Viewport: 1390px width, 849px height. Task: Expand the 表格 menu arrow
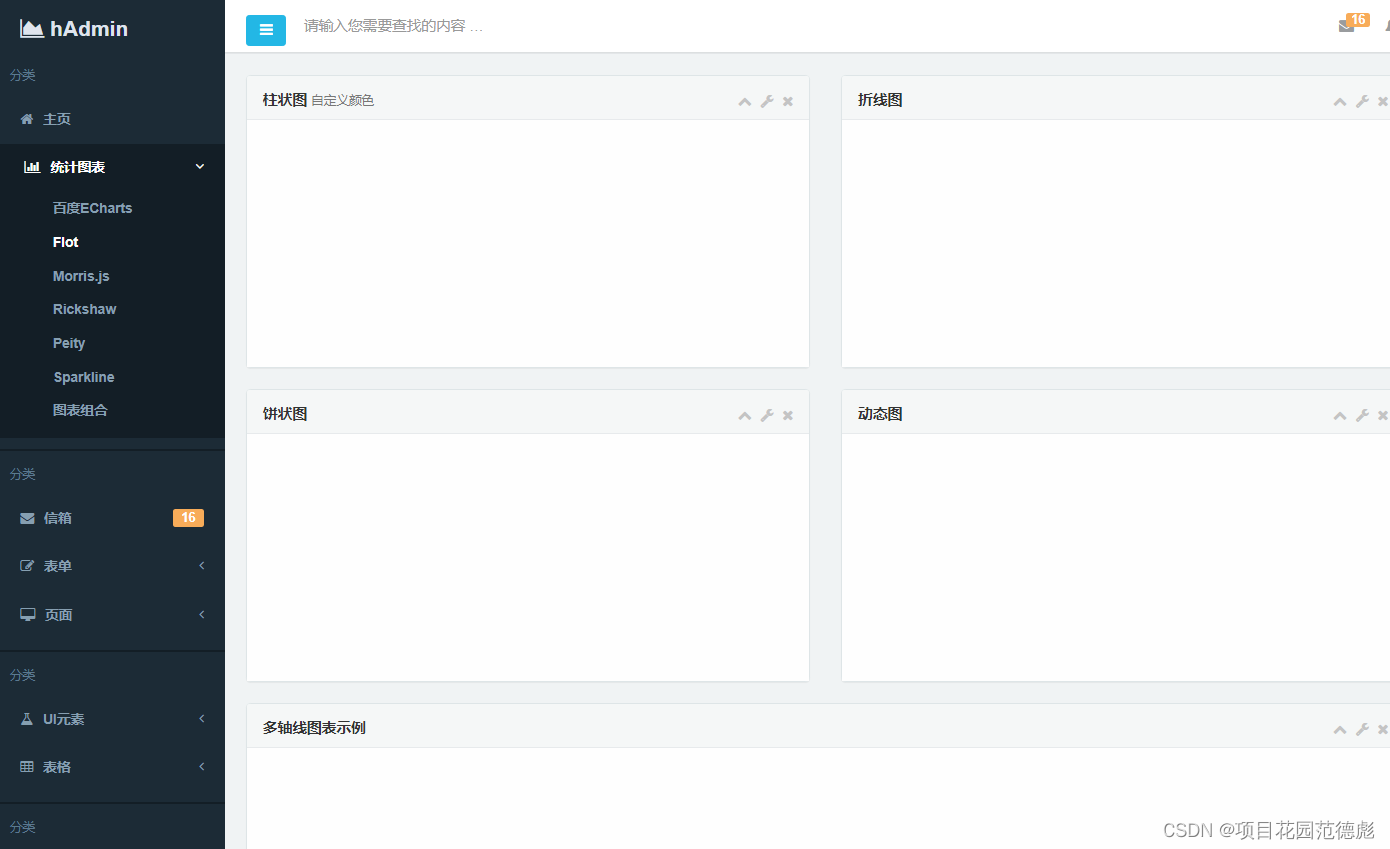click(201, 766)
